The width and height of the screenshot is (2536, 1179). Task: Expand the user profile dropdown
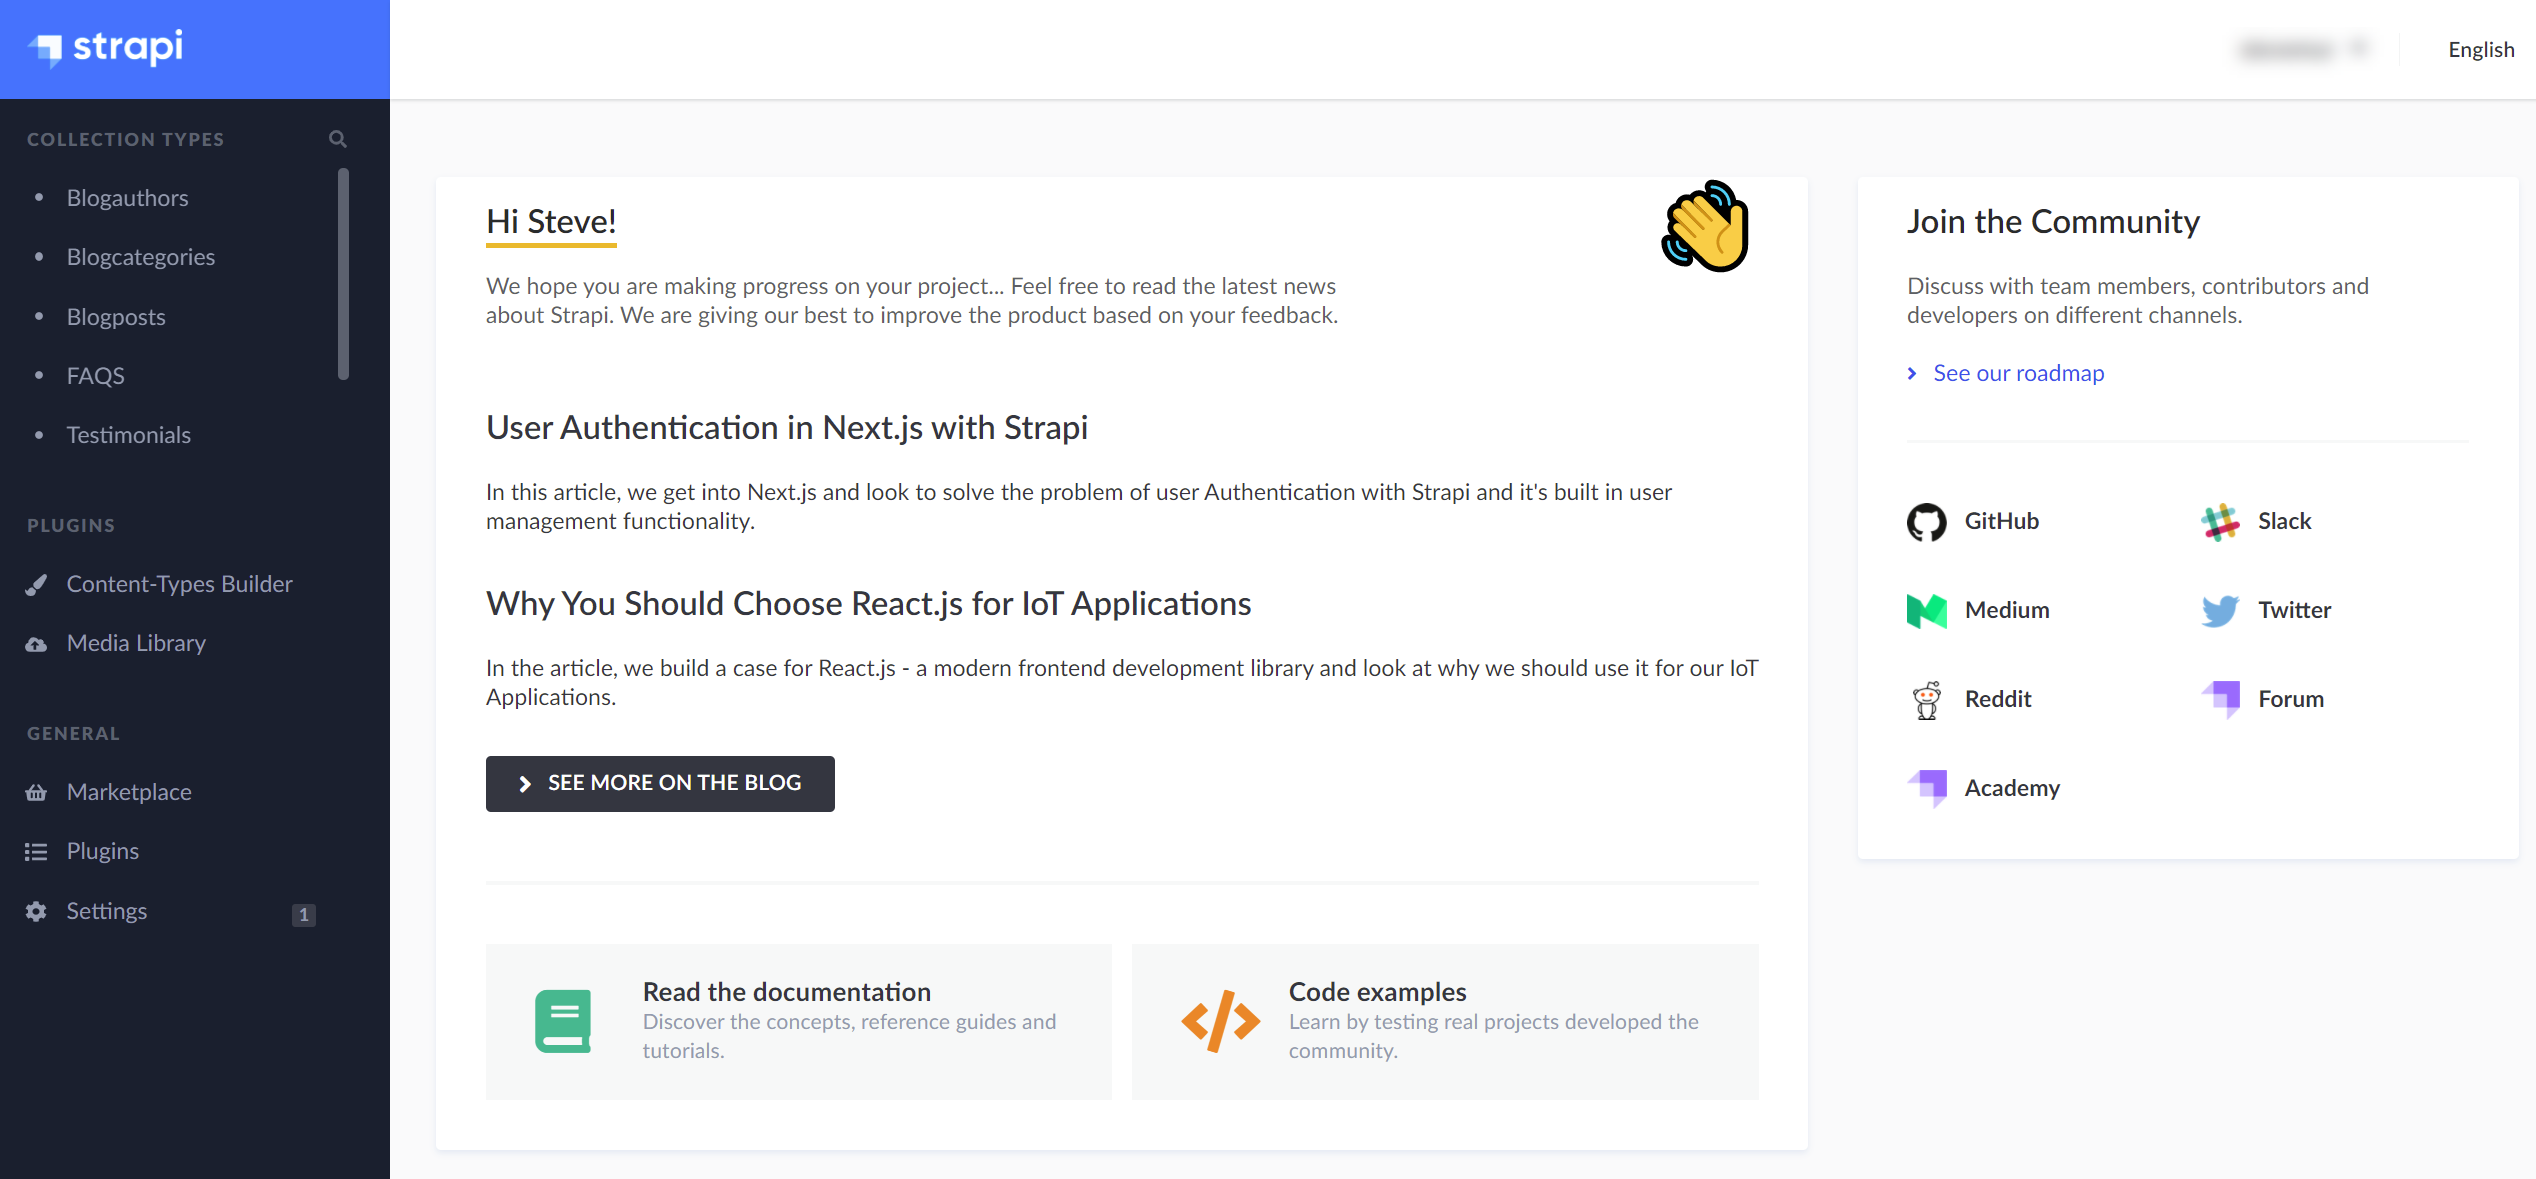coord(2302,49)
